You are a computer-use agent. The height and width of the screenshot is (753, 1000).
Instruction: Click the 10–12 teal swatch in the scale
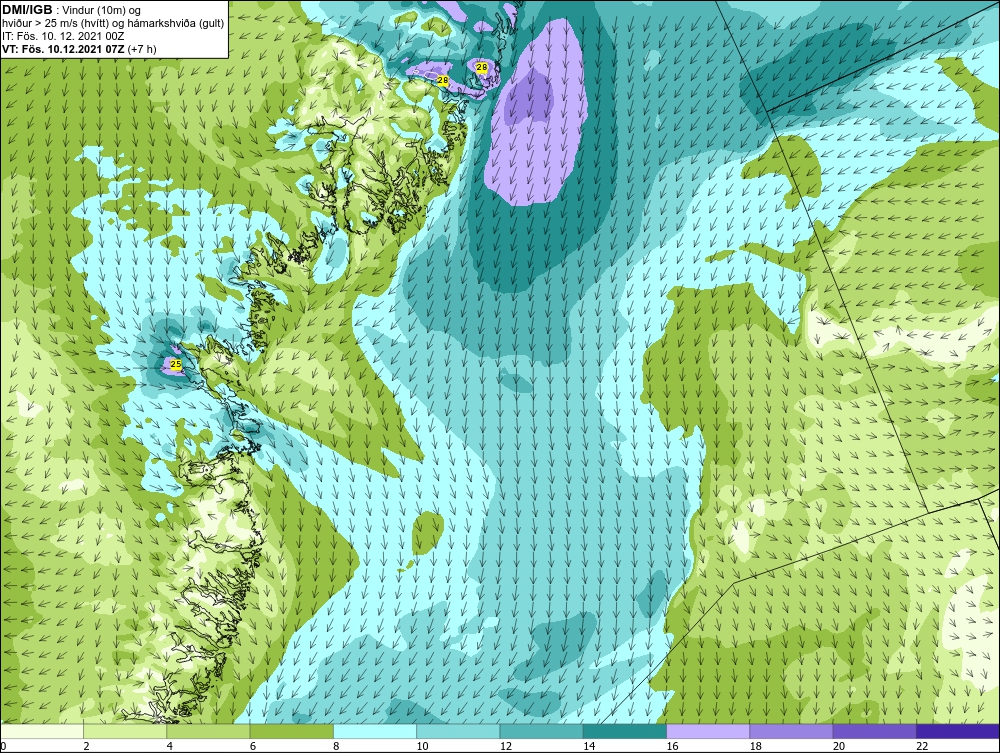point(458,731)
